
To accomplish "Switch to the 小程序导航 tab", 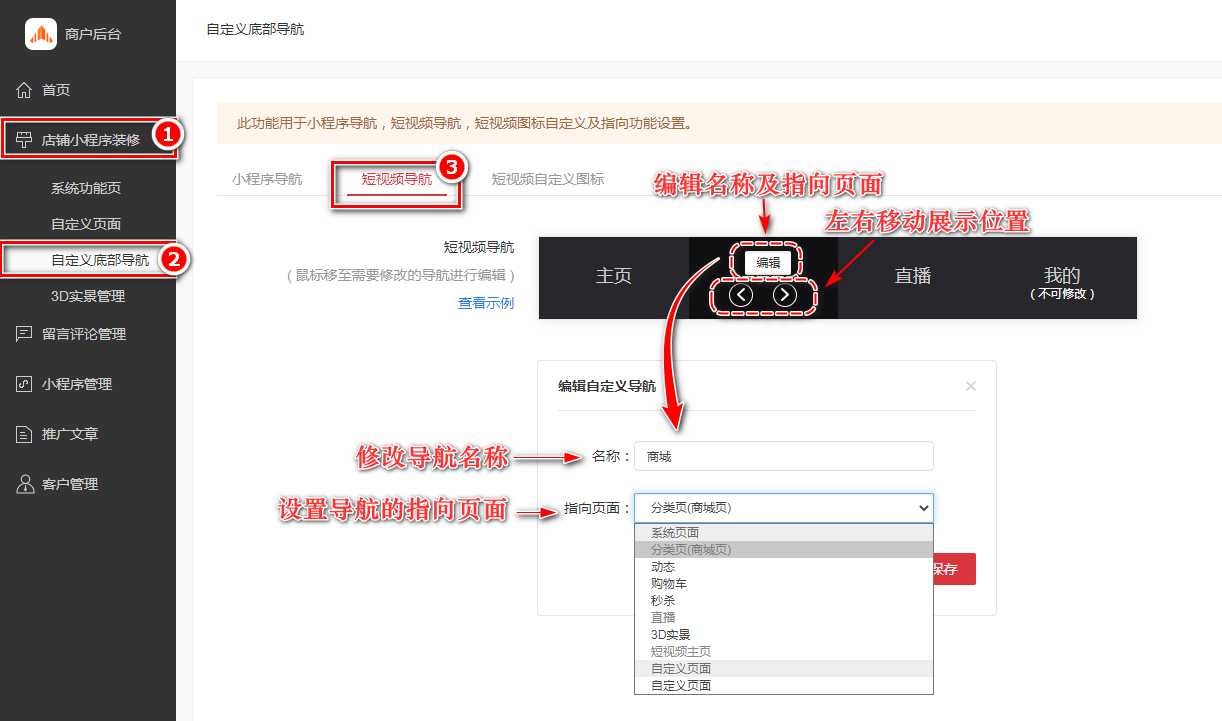I will [267, 180].
